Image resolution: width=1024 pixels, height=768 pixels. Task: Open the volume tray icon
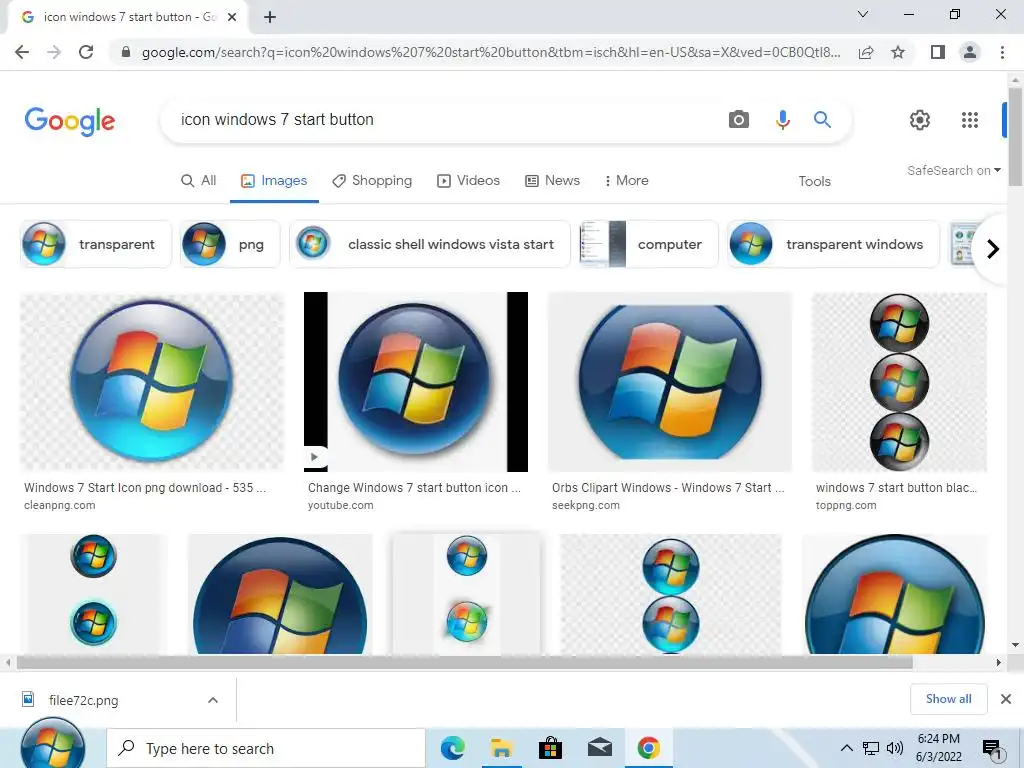pyautogui.click(x=895, y=748)
